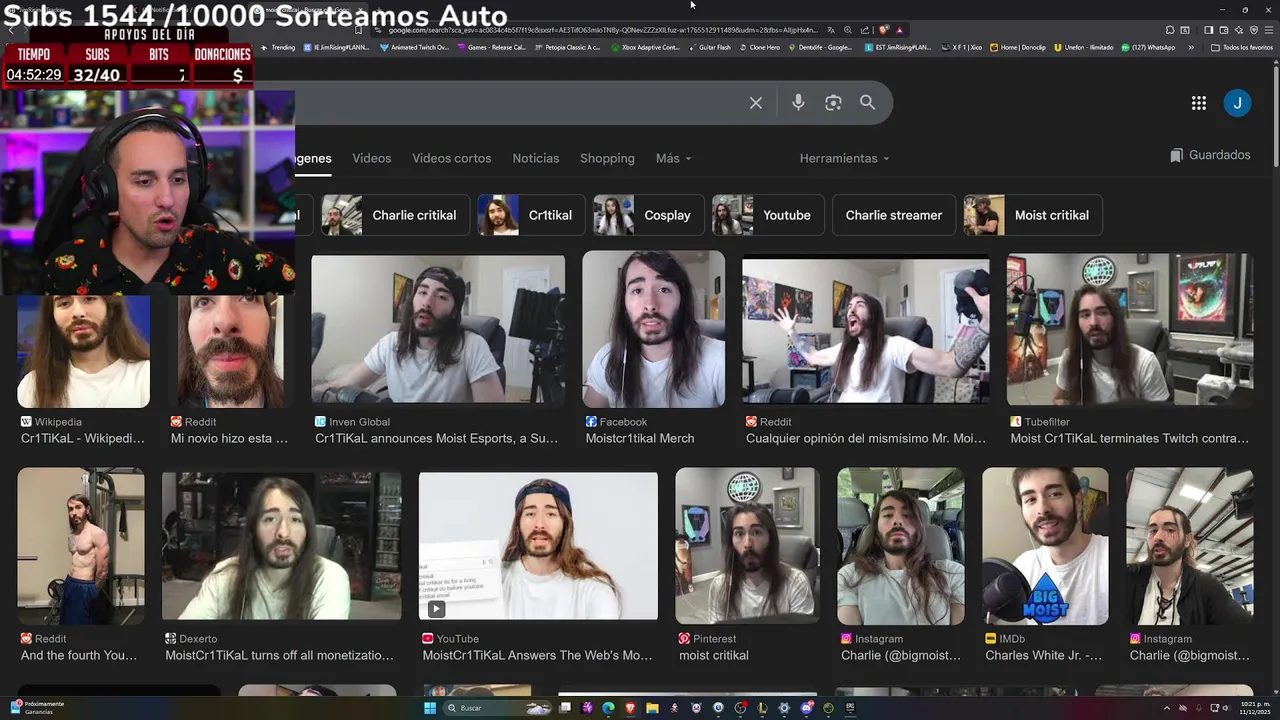Open Guardados saved items
The image size is (1280, 720).
(1210, 155)
